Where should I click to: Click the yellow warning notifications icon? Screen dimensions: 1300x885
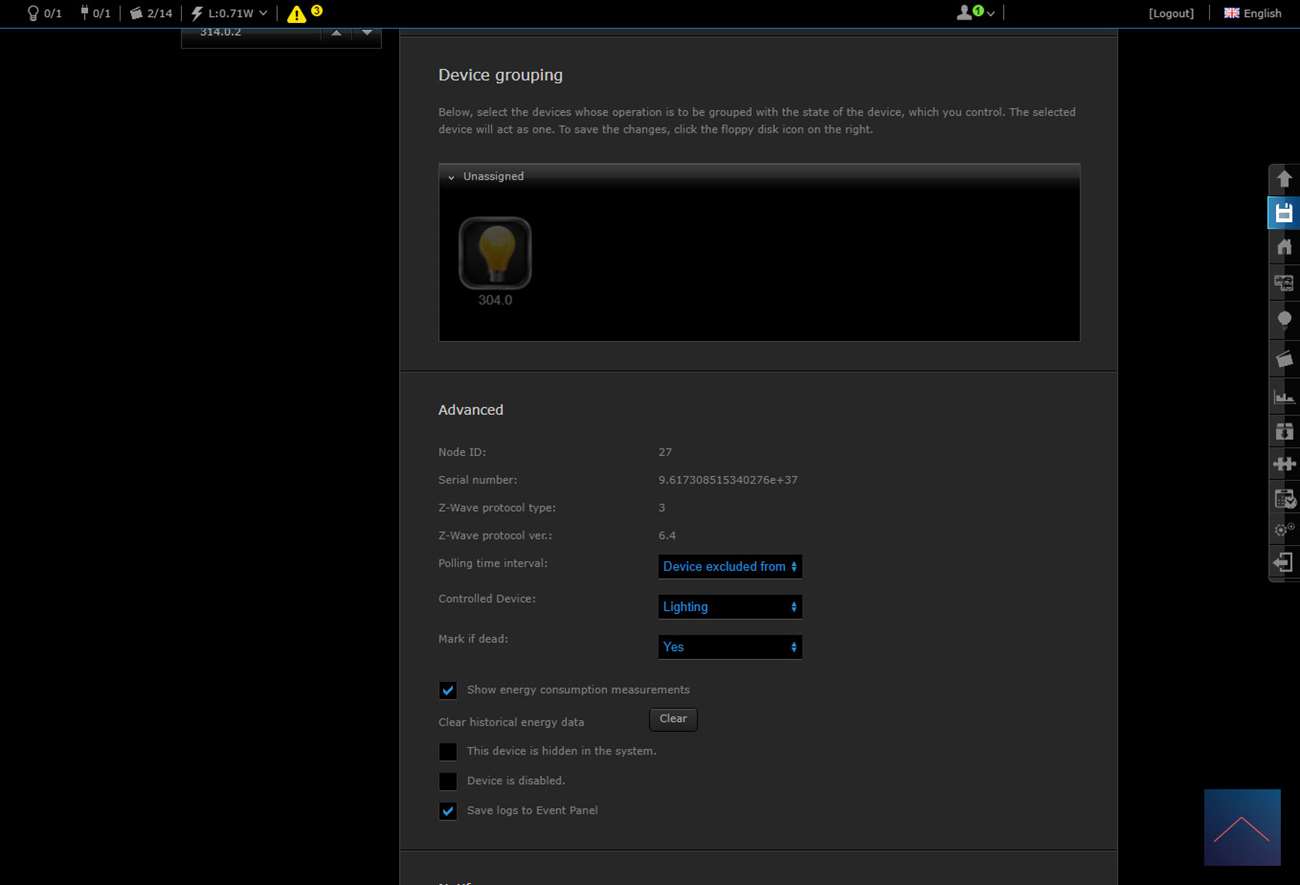pos(297,14)
